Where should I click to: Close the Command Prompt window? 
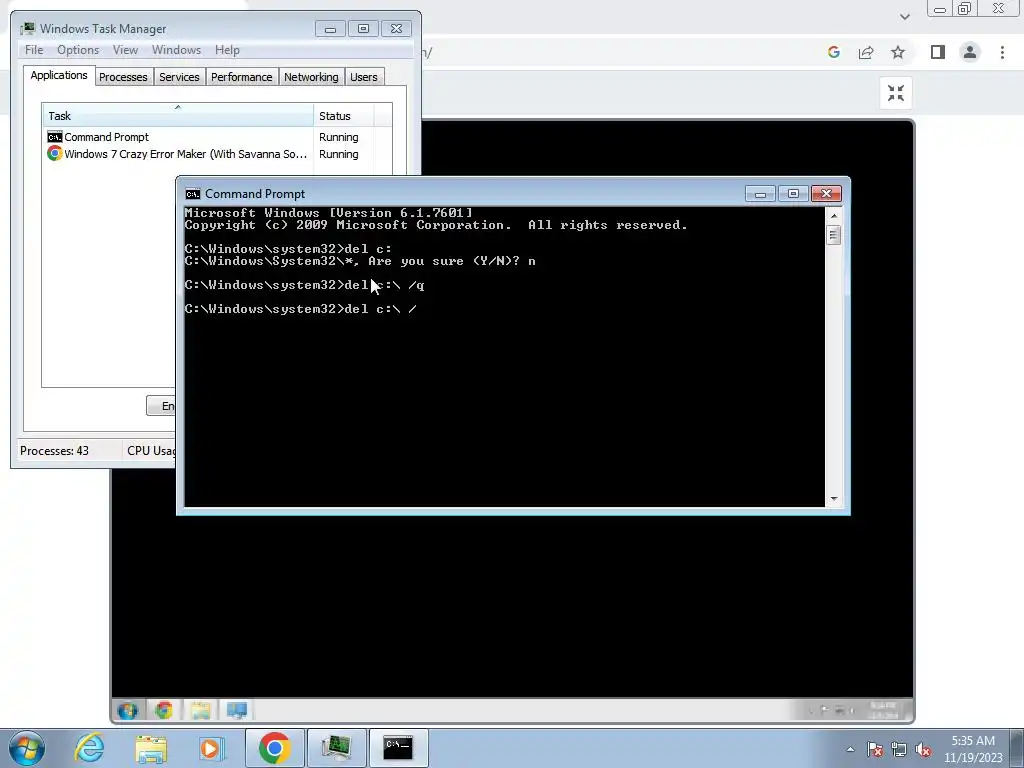pyautogui.click(x=826, y=193)
